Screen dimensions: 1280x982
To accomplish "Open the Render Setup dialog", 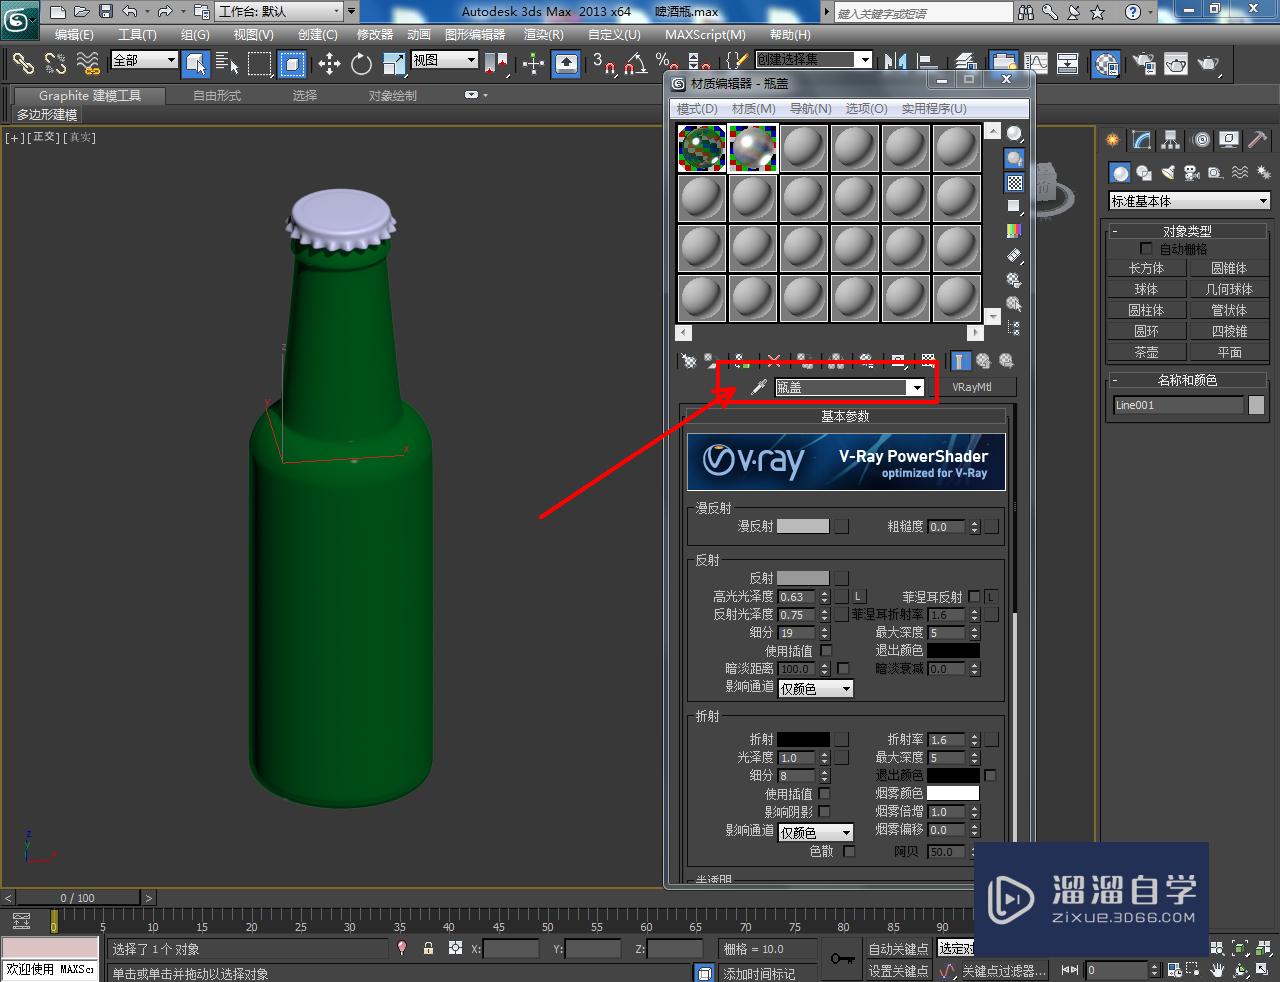I will tap(1141, 64).
